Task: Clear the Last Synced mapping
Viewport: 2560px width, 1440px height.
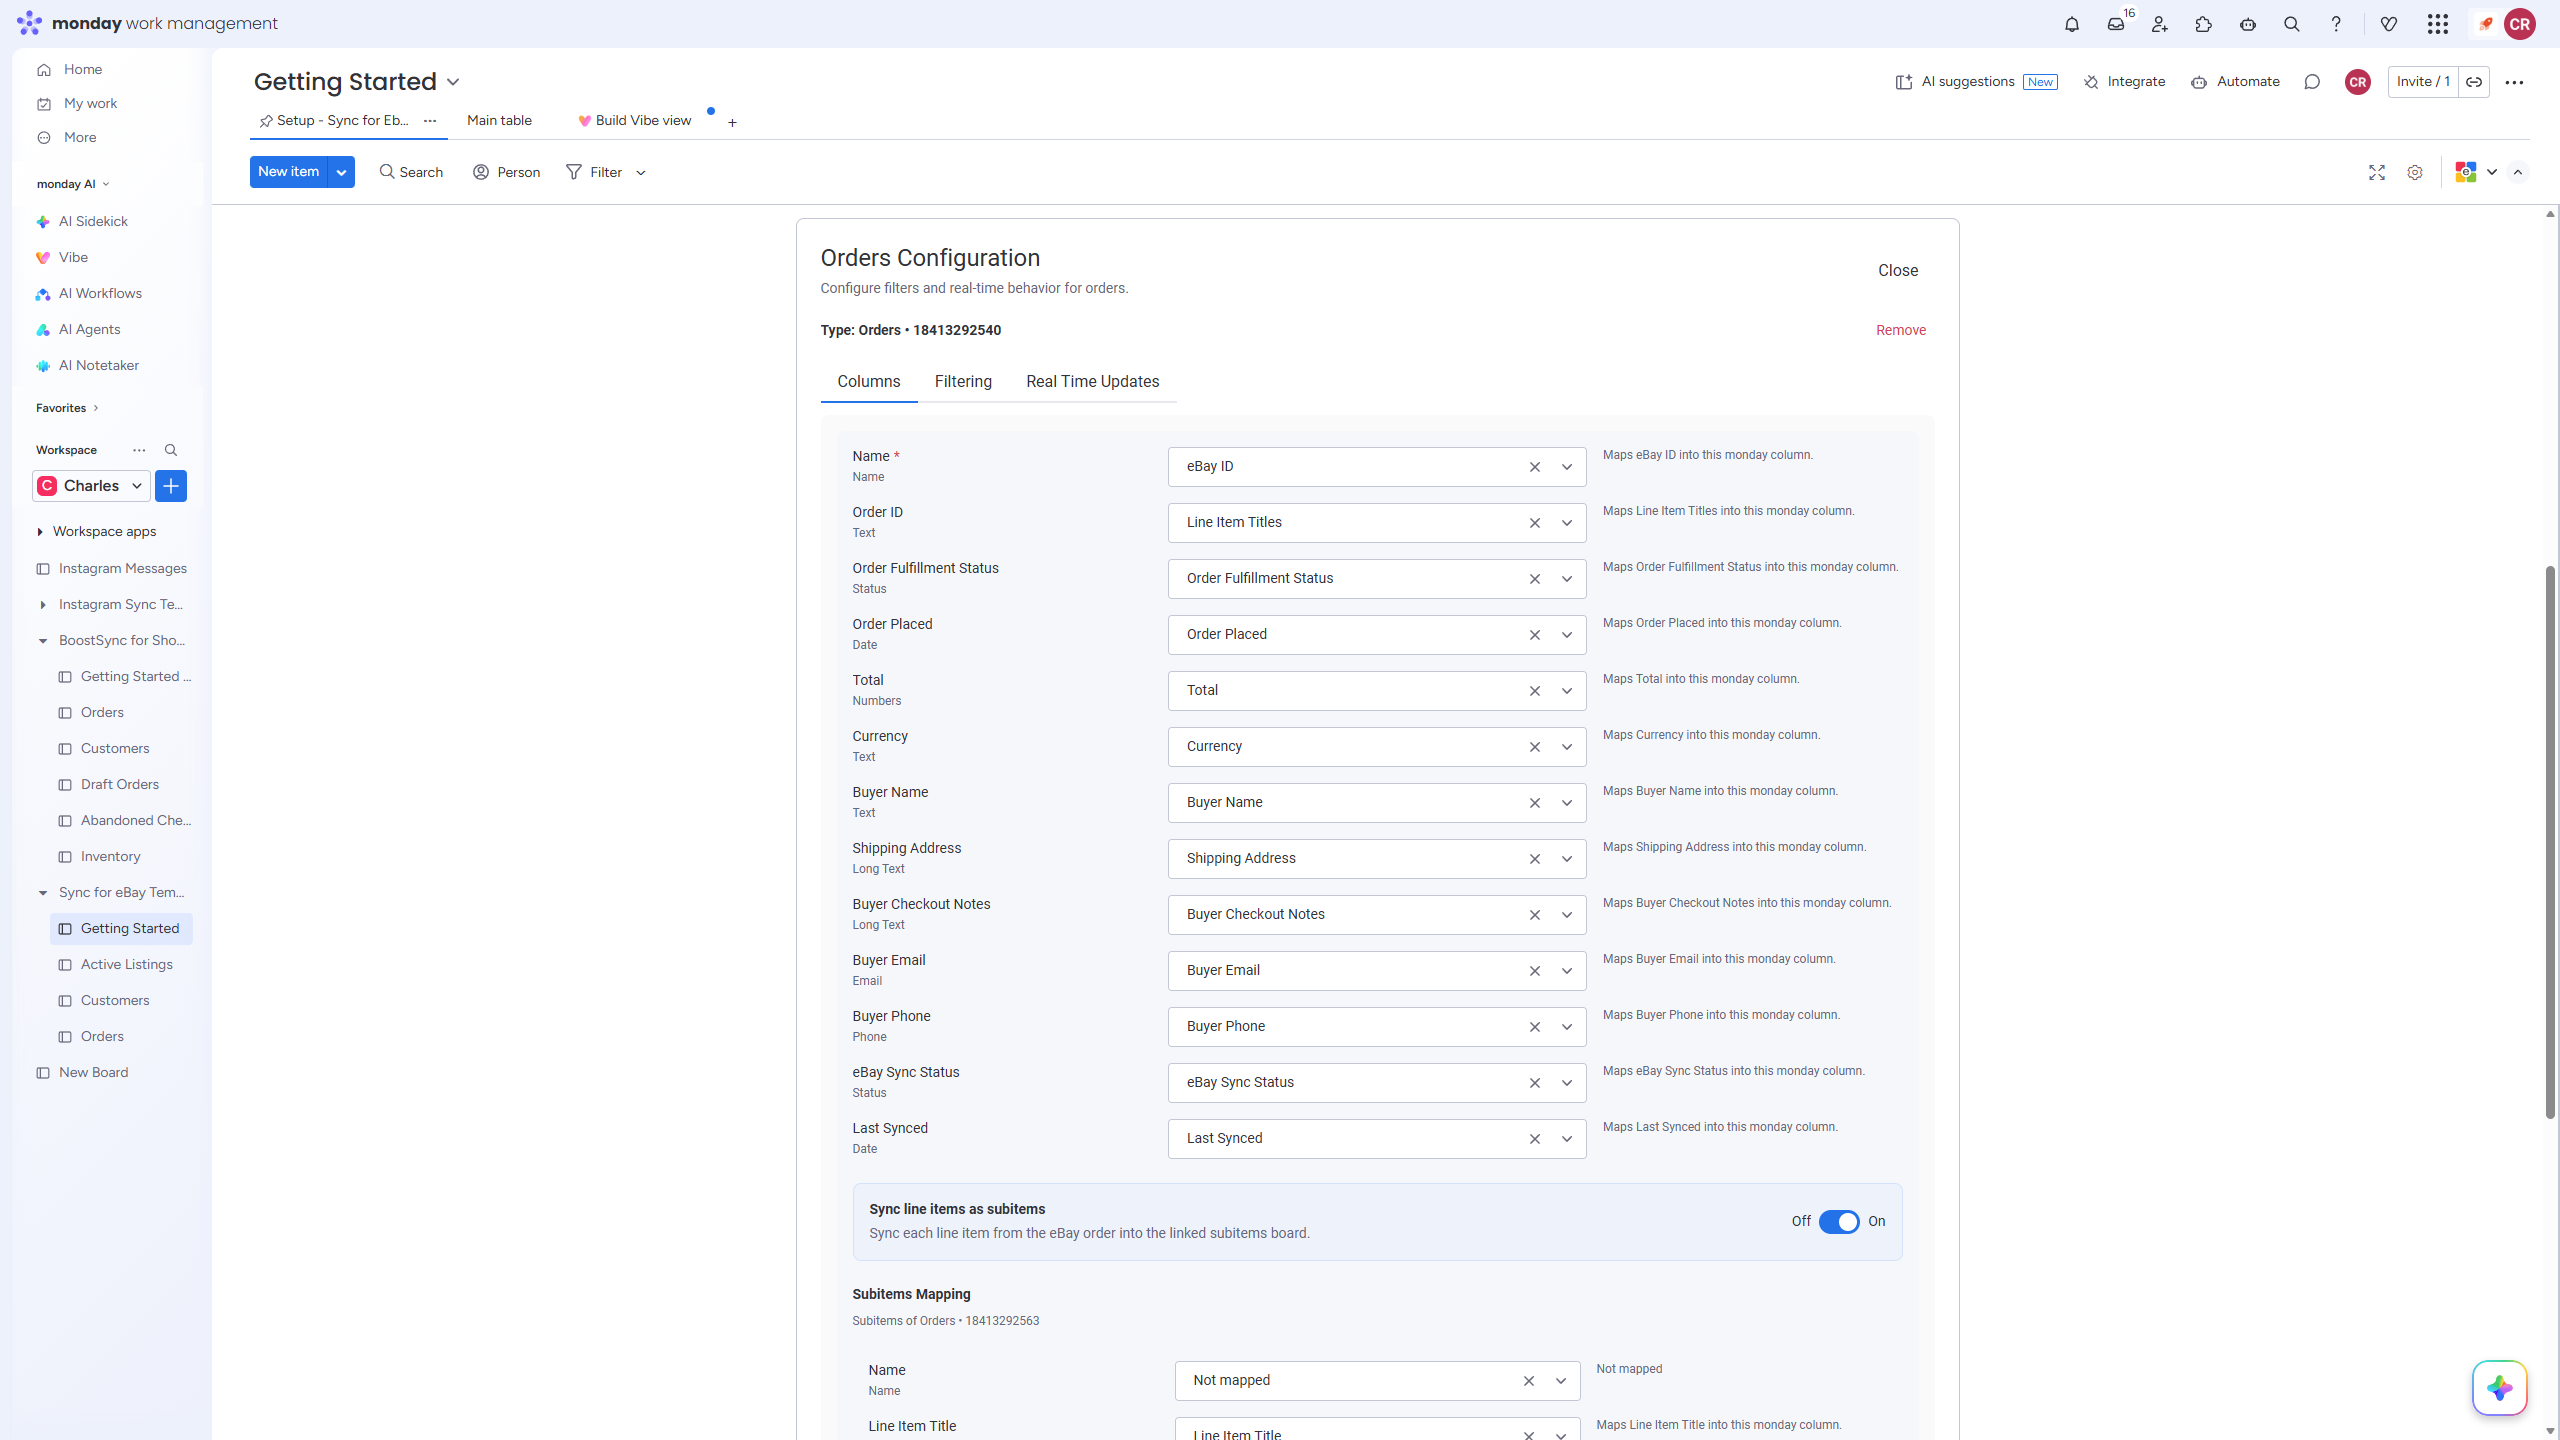Action: (1534, 1139)
